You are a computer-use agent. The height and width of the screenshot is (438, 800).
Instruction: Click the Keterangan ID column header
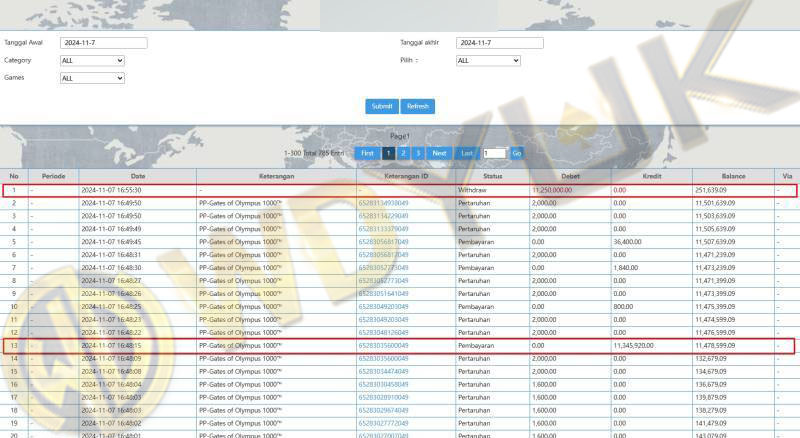406,176
